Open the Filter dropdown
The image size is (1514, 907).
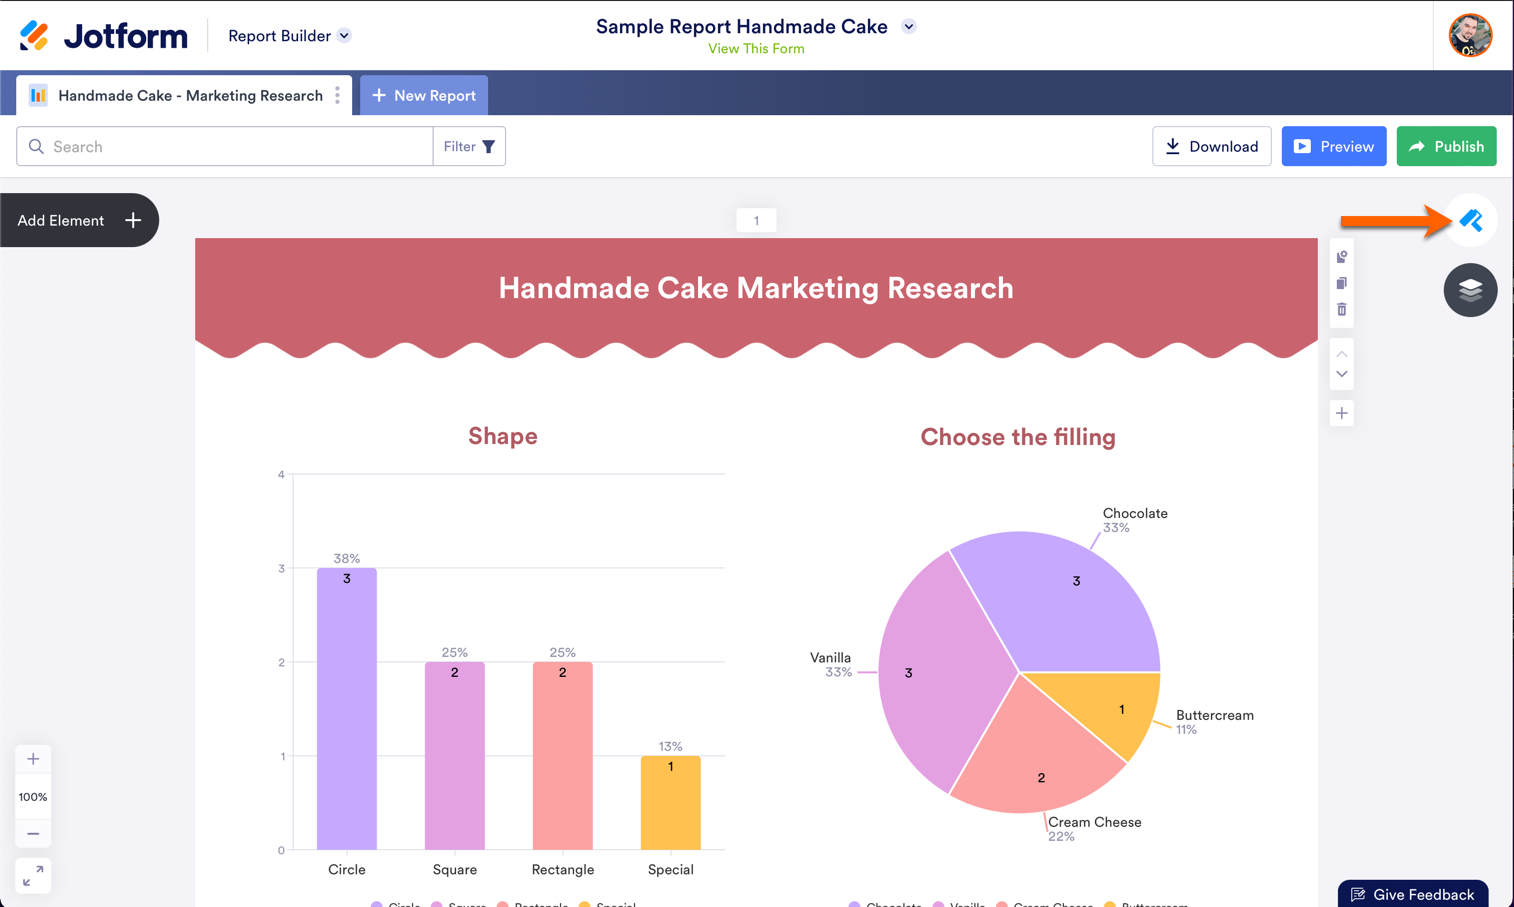pos(469,147)
